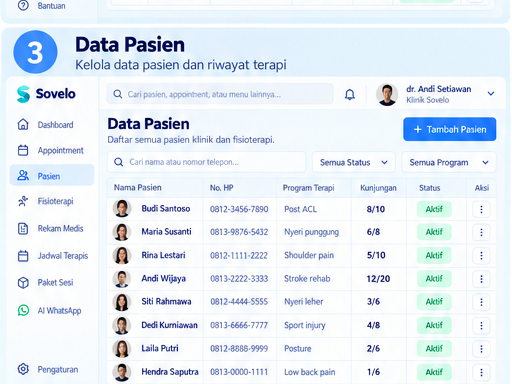Click the Nyeri leher program cell
512x384 pixels.
click(x=304, y=302)
